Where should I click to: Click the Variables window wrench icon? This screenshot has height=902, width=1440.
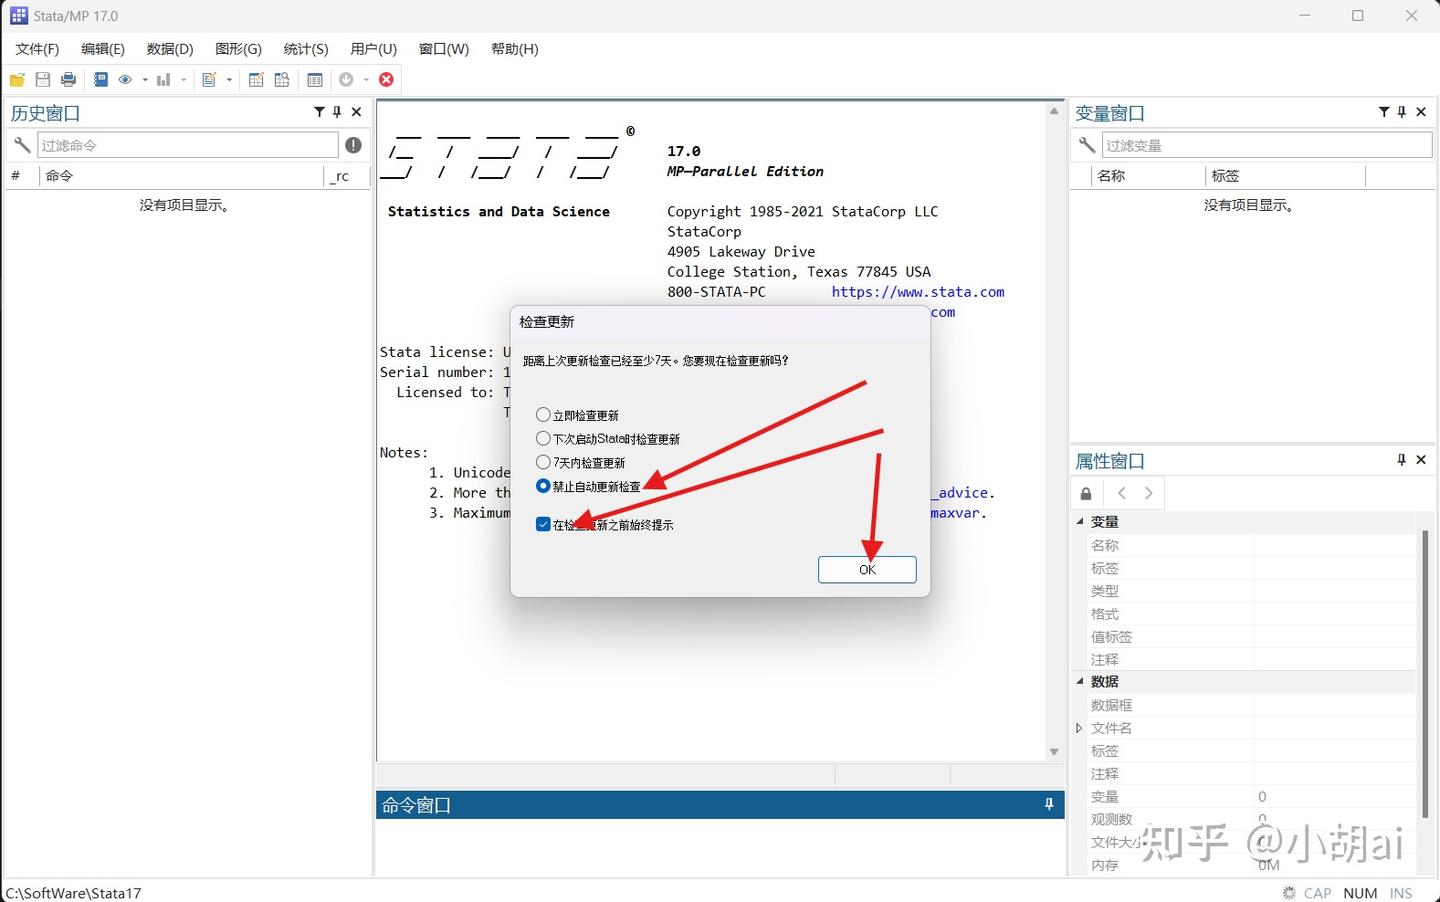pos(1087,145)
